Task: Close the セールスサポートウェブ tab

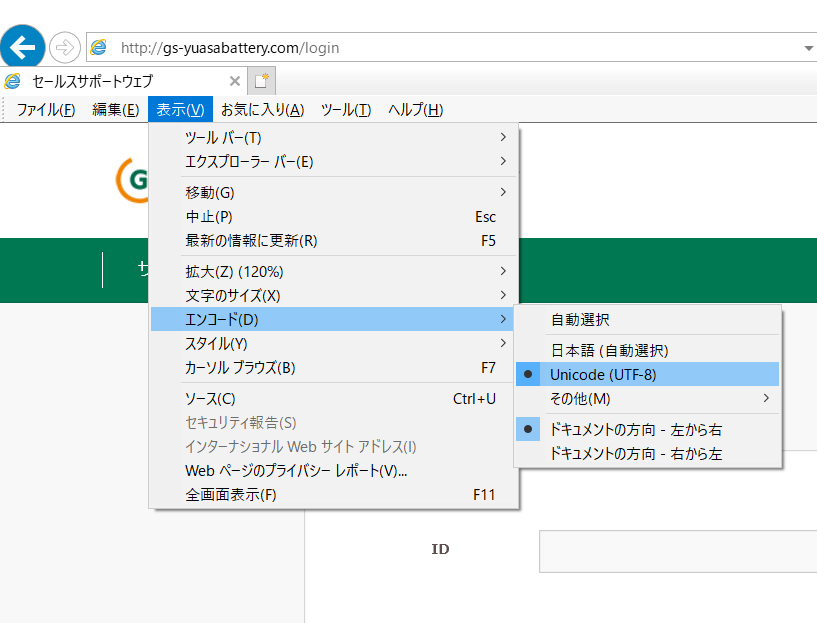Action: [234, 81]
